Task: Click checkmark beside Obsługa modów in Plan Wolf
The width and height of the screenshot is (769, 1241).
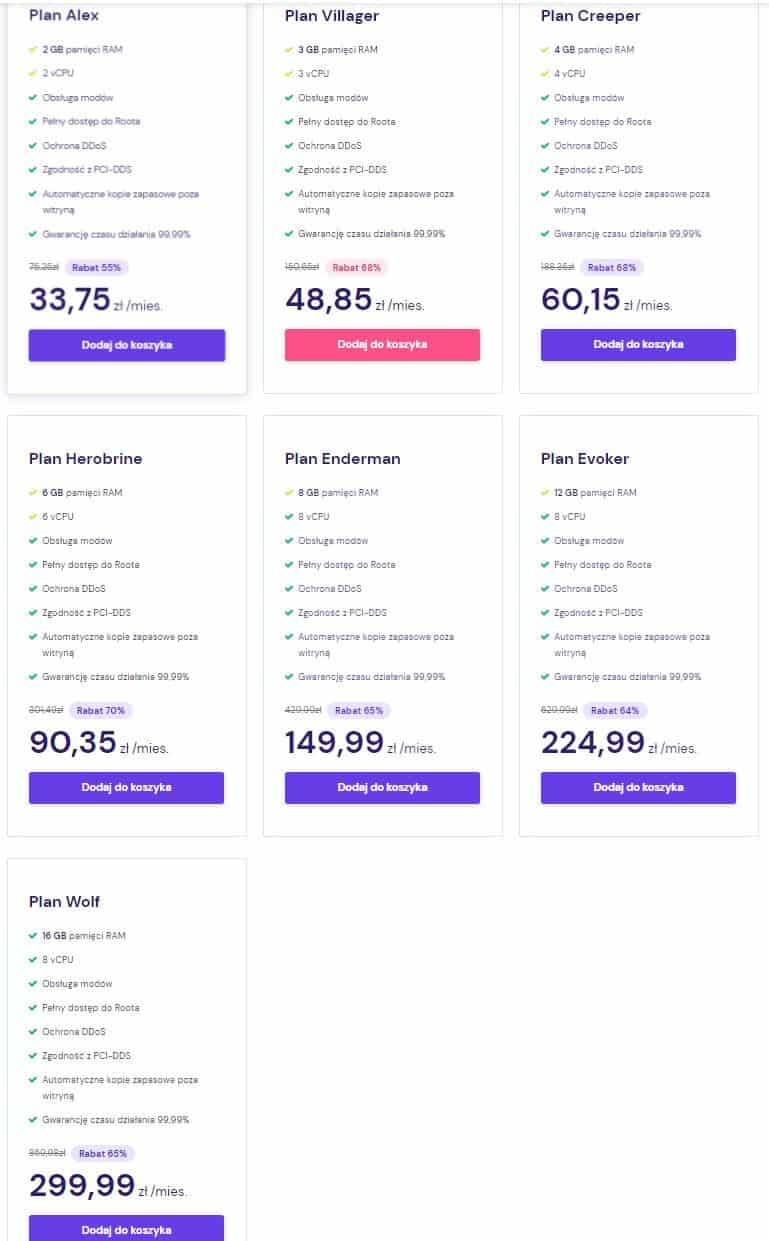Action: [x=33, y=984]
